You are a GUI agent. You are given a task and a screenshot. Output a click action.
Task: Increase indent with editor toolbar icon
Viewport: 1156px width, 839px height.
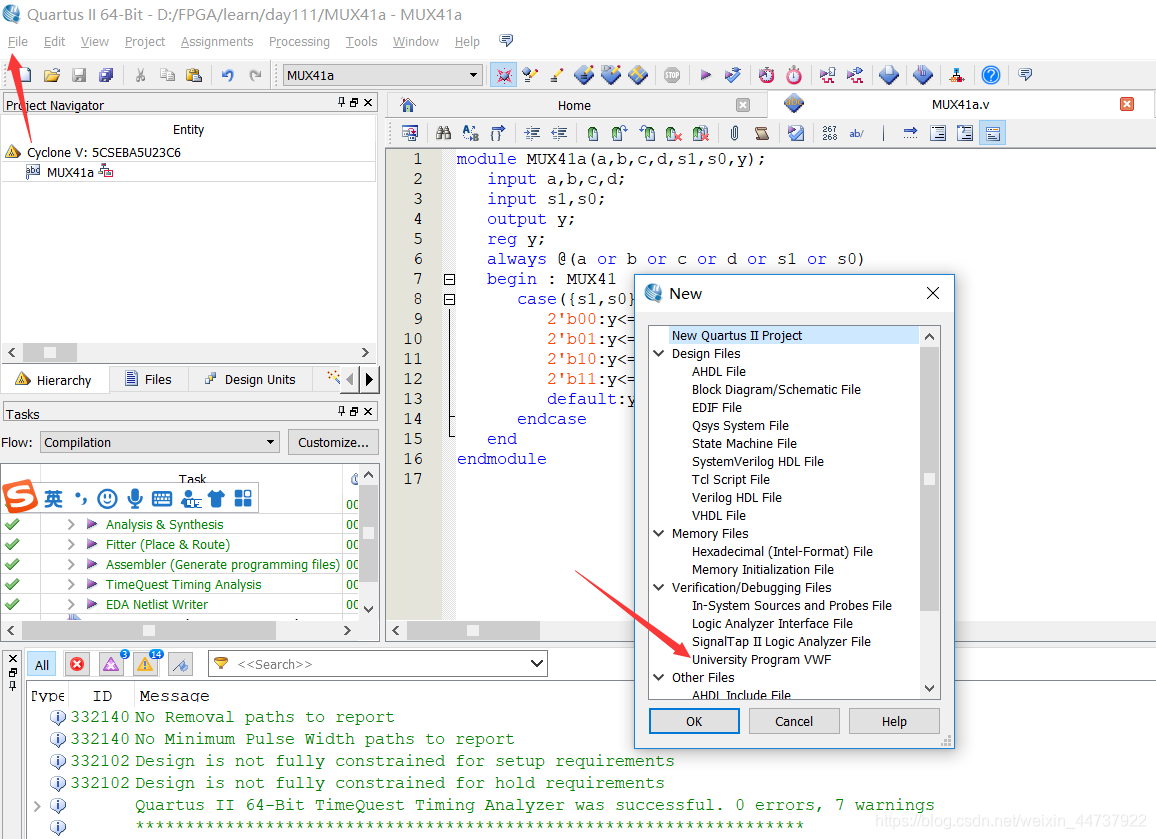[x=532, y=133]
